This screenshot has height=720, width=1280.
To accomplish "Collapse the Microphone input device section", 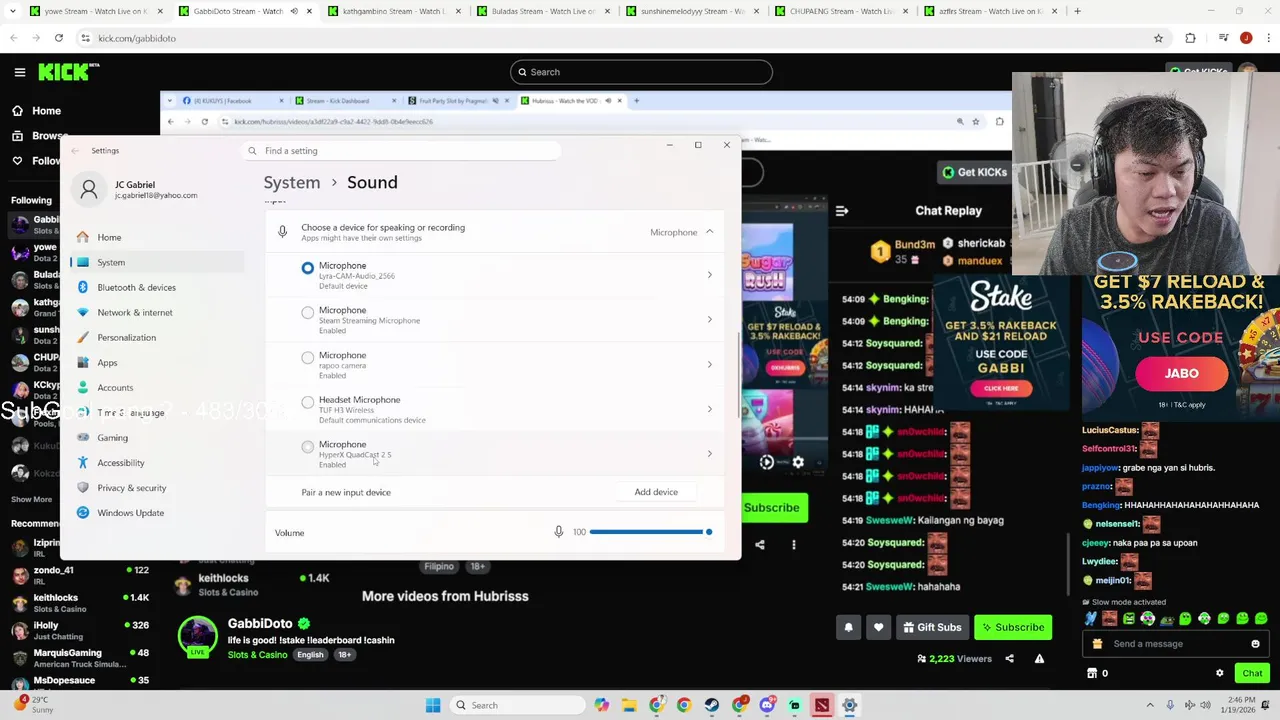I will 710,232.
